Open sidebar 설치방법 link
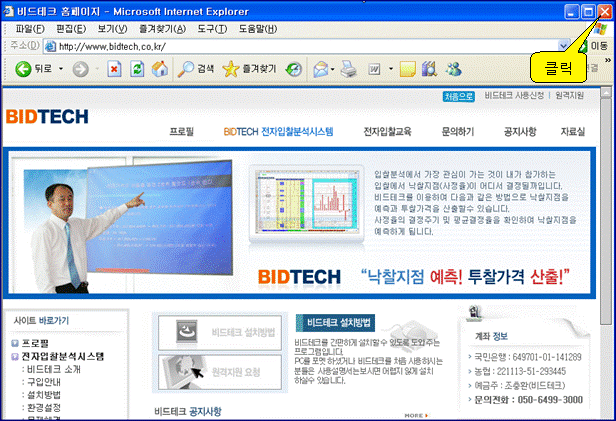 tap(44, 395)
